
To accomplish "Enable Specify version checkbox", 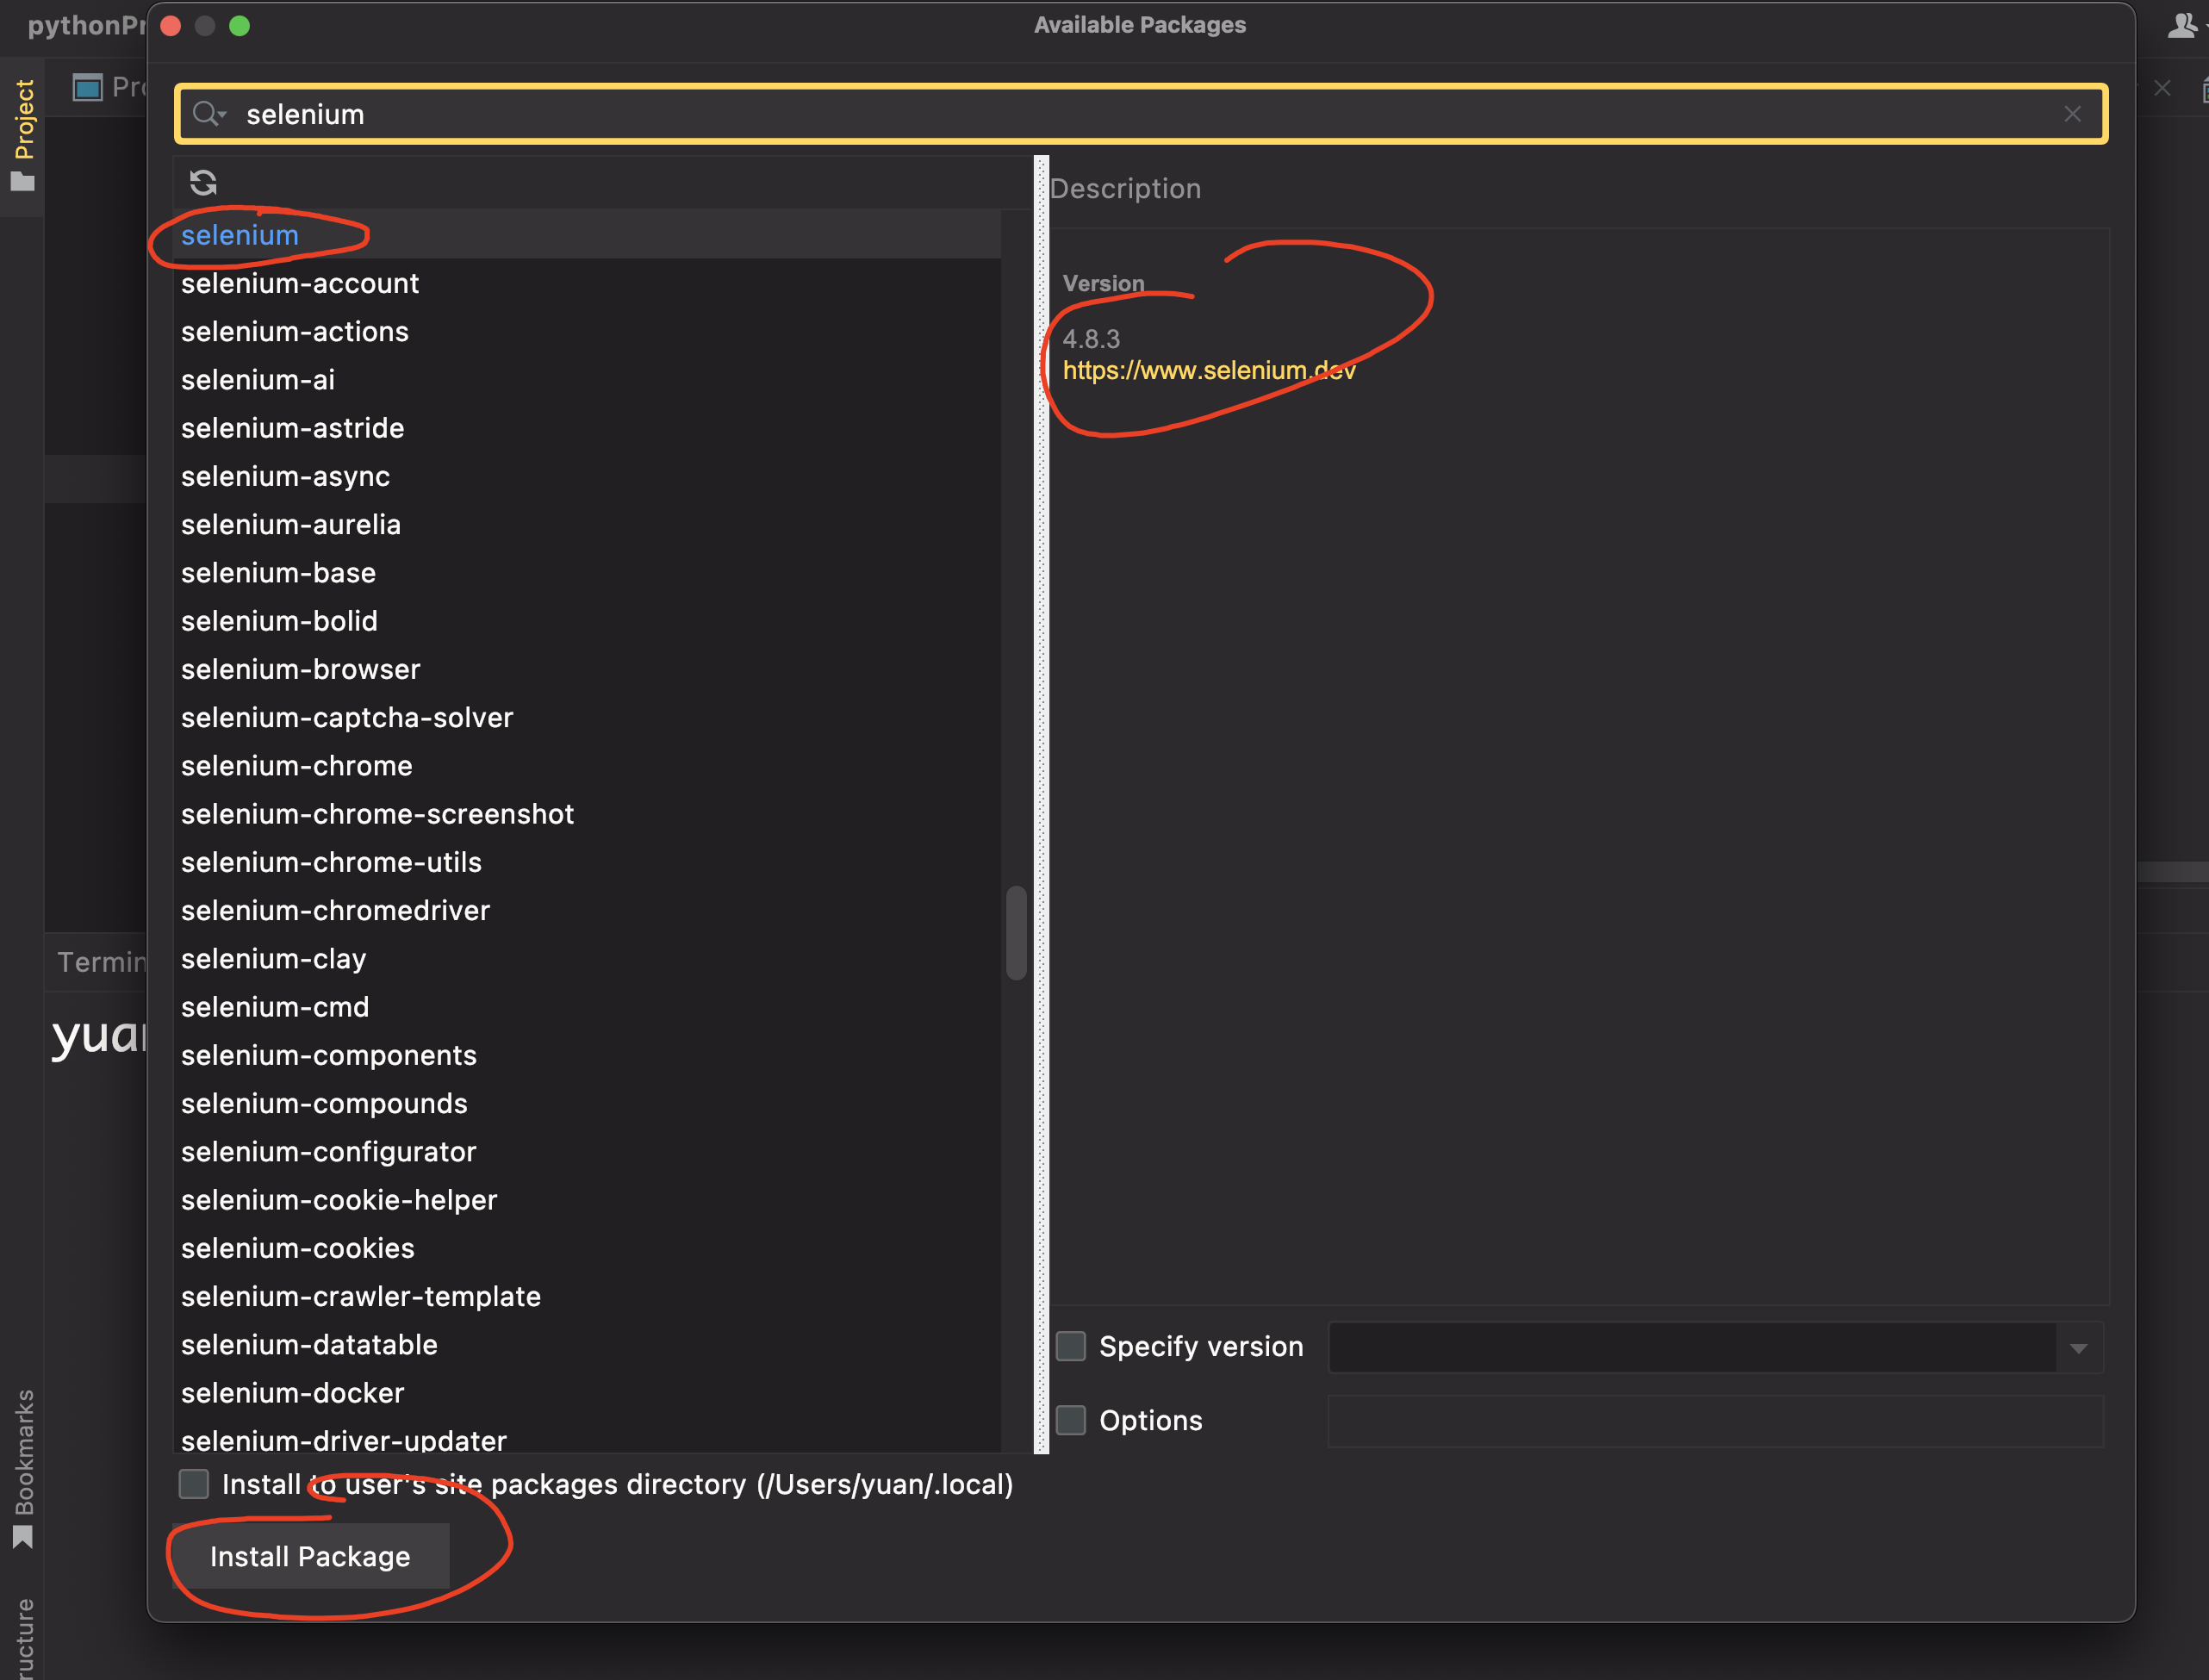I will (1071, 1346).
